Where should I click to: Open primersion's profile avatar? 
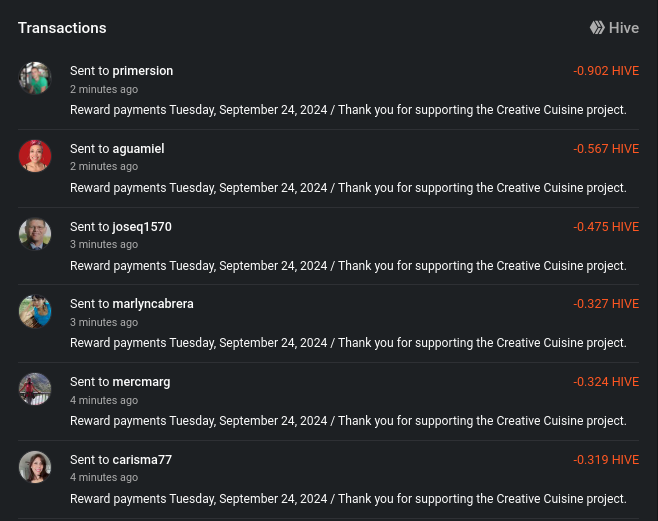coord(35,78)
